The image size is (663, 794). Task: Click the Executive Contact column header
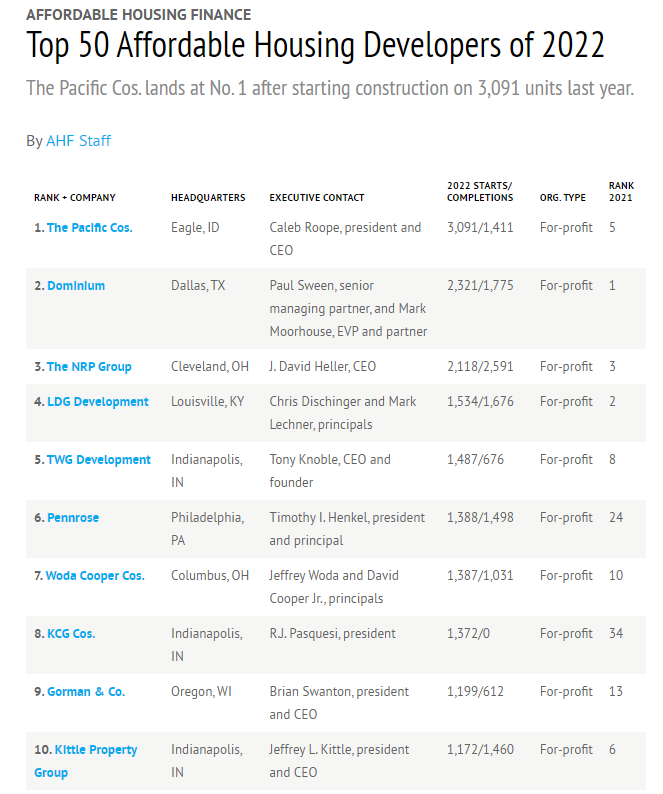tap(317, 197)
